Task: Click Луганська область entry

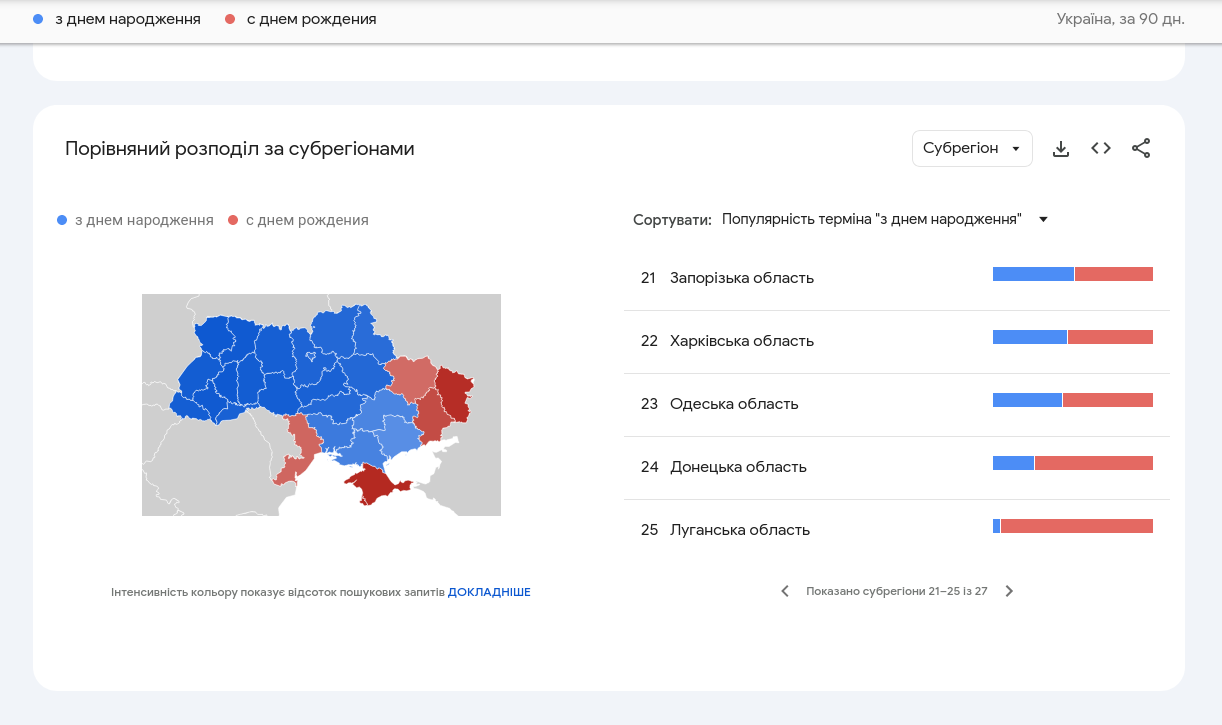Action: (740, 530)
